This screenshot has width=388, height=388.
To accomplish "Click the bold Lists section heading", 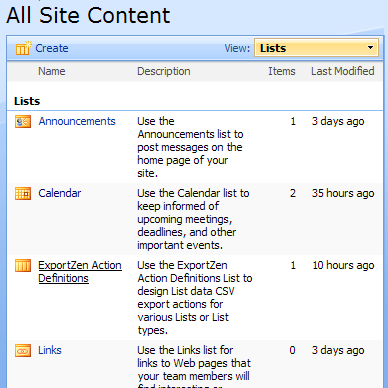I will pyautogui.click(x=27, y=101).
